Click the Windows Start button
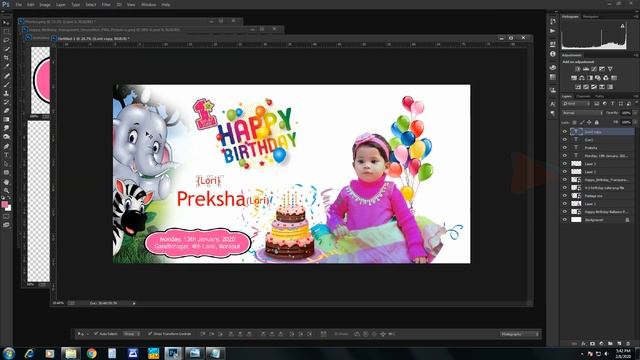The height and width of the screenshot is (360, 640). pos(9,353)
